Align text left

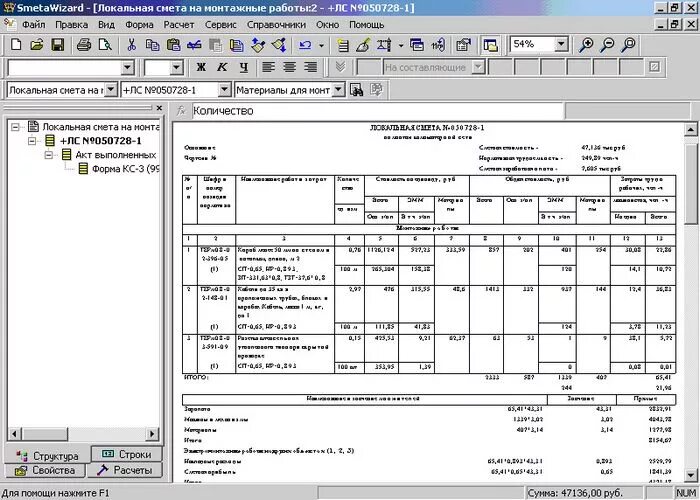(x=268, y=67)
